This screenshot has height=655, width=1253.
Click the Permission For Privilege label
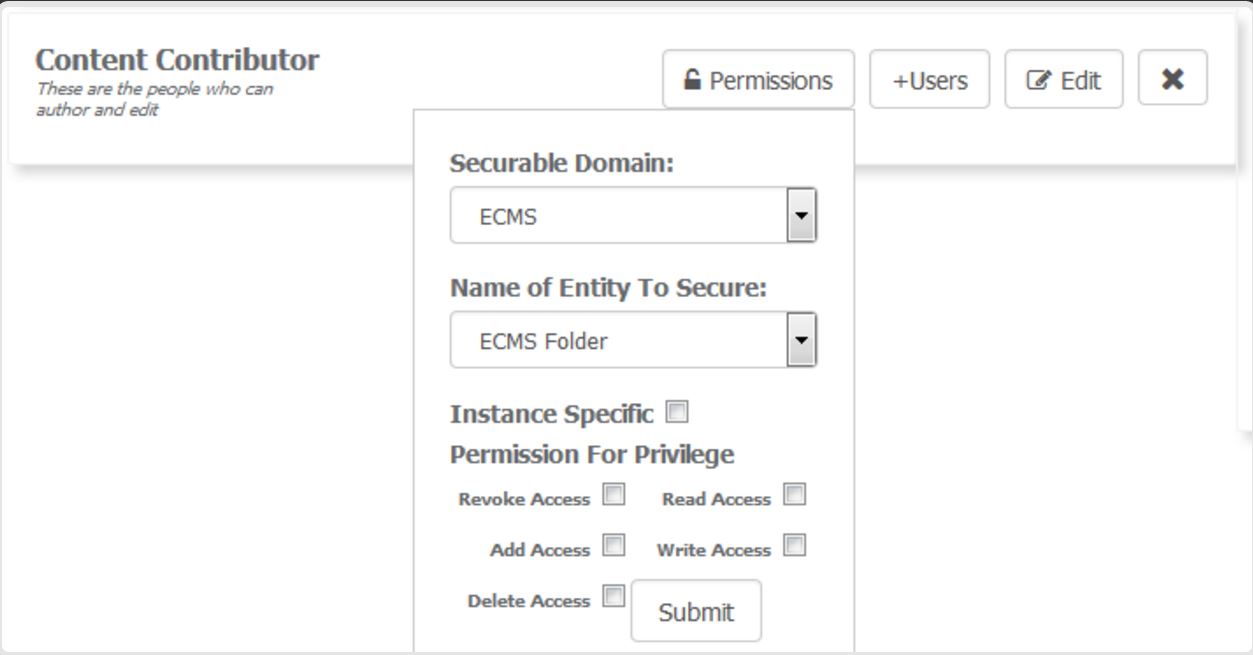(x=592, y=455)
